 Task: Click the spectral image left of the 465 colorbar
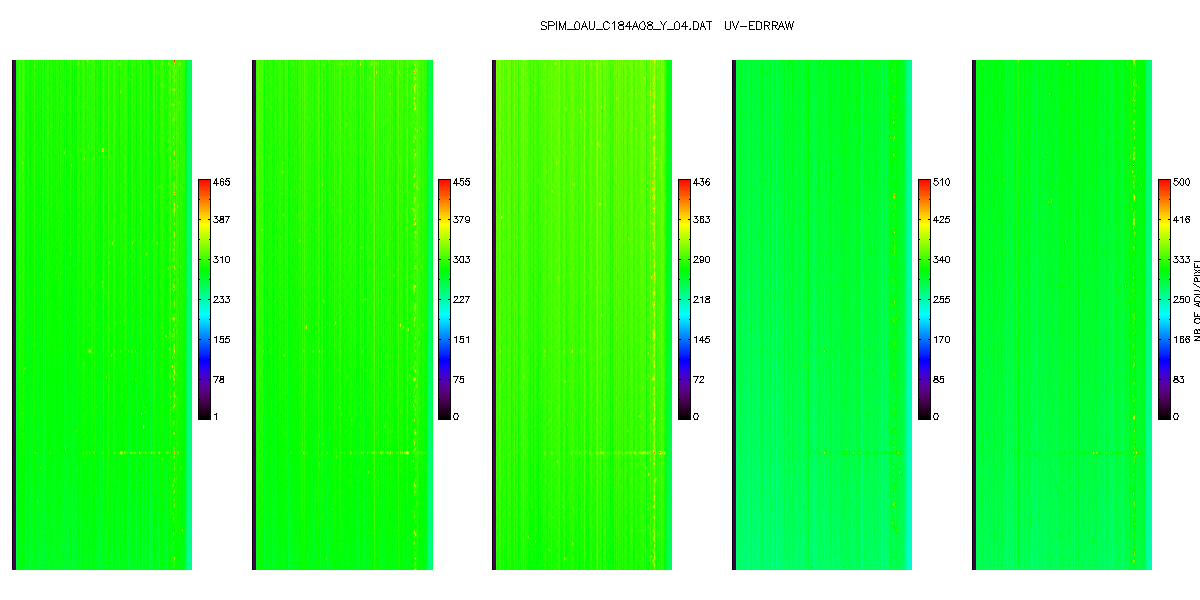[x=102, y=315]
